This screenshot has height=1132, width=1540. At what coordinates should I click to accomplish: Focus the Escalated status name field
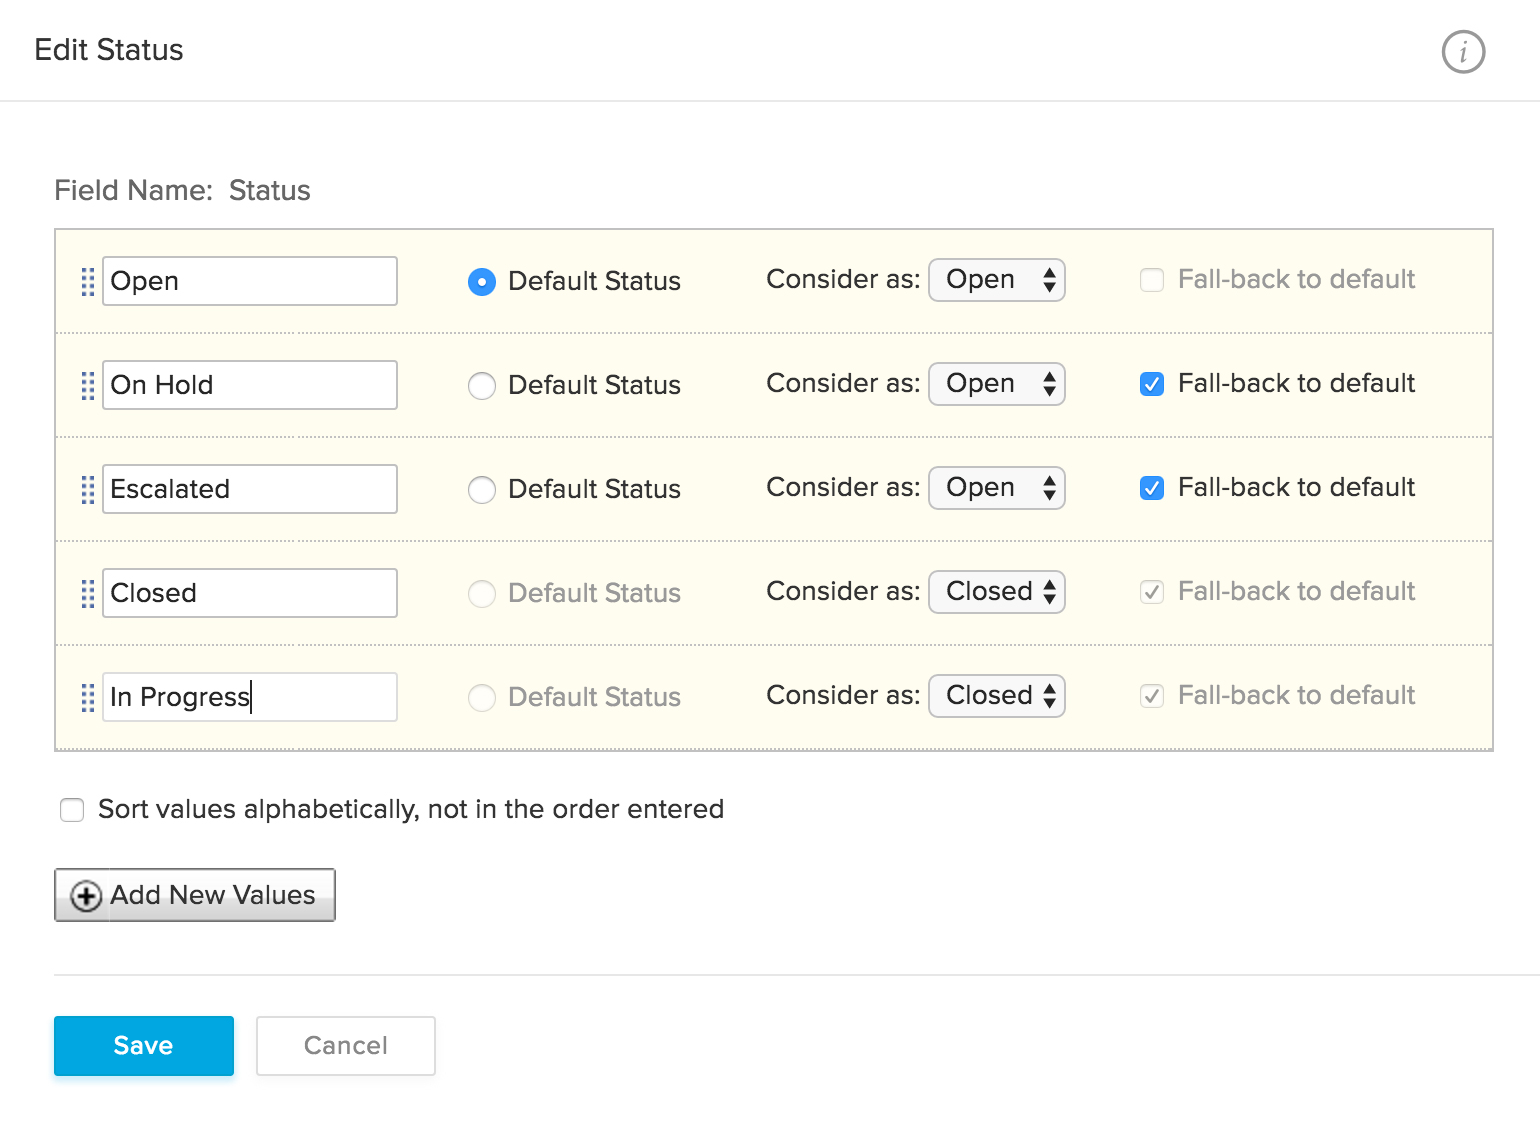[250, 489]
